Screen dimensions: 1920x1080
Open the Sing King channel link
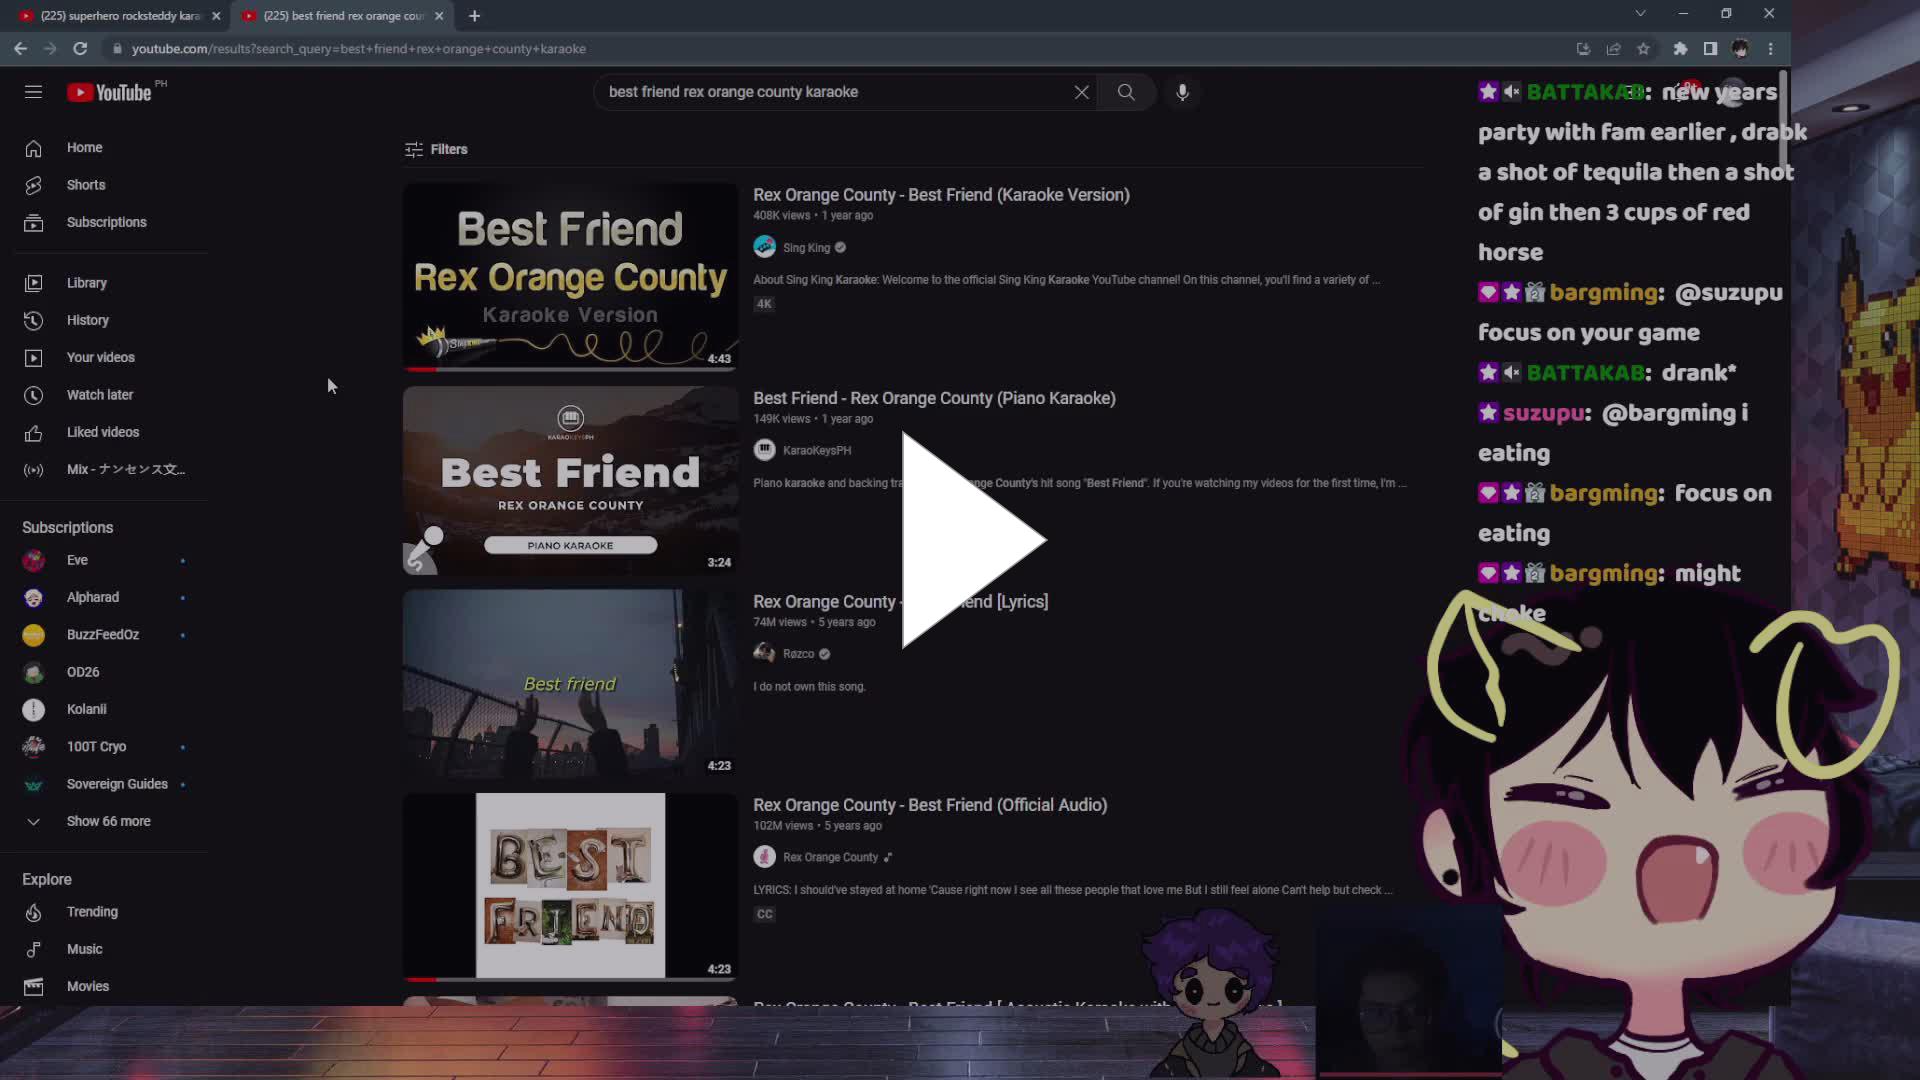805,247
